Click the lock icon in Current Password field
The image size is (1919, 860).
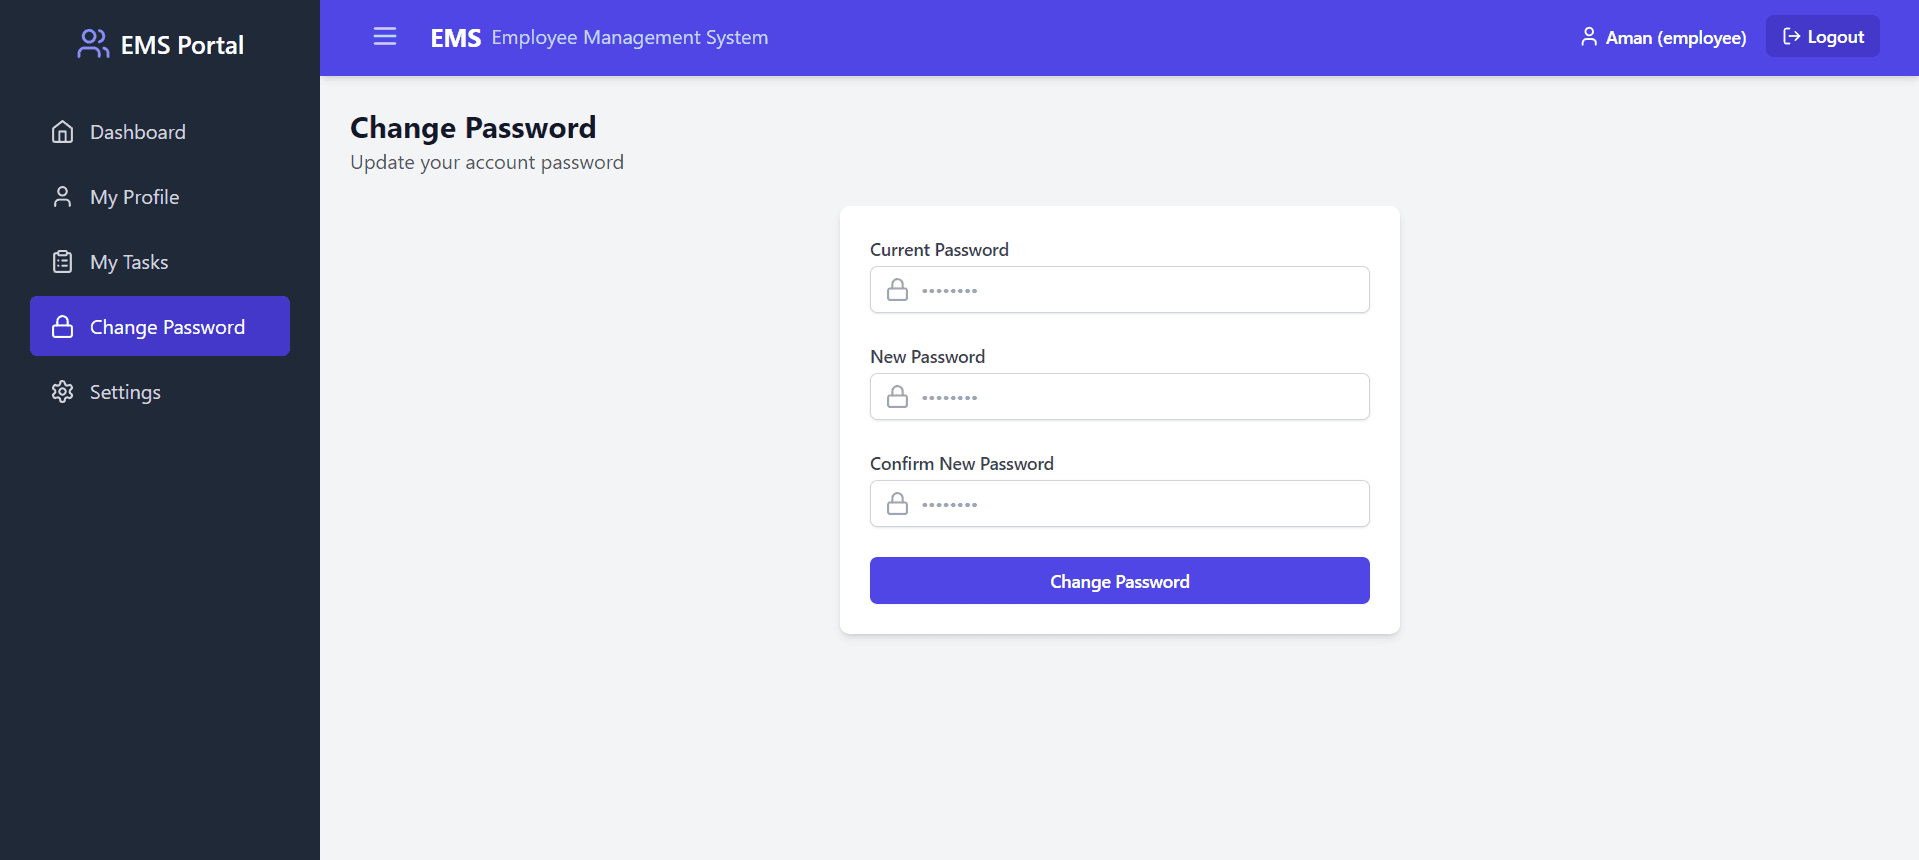pos(898,290)
